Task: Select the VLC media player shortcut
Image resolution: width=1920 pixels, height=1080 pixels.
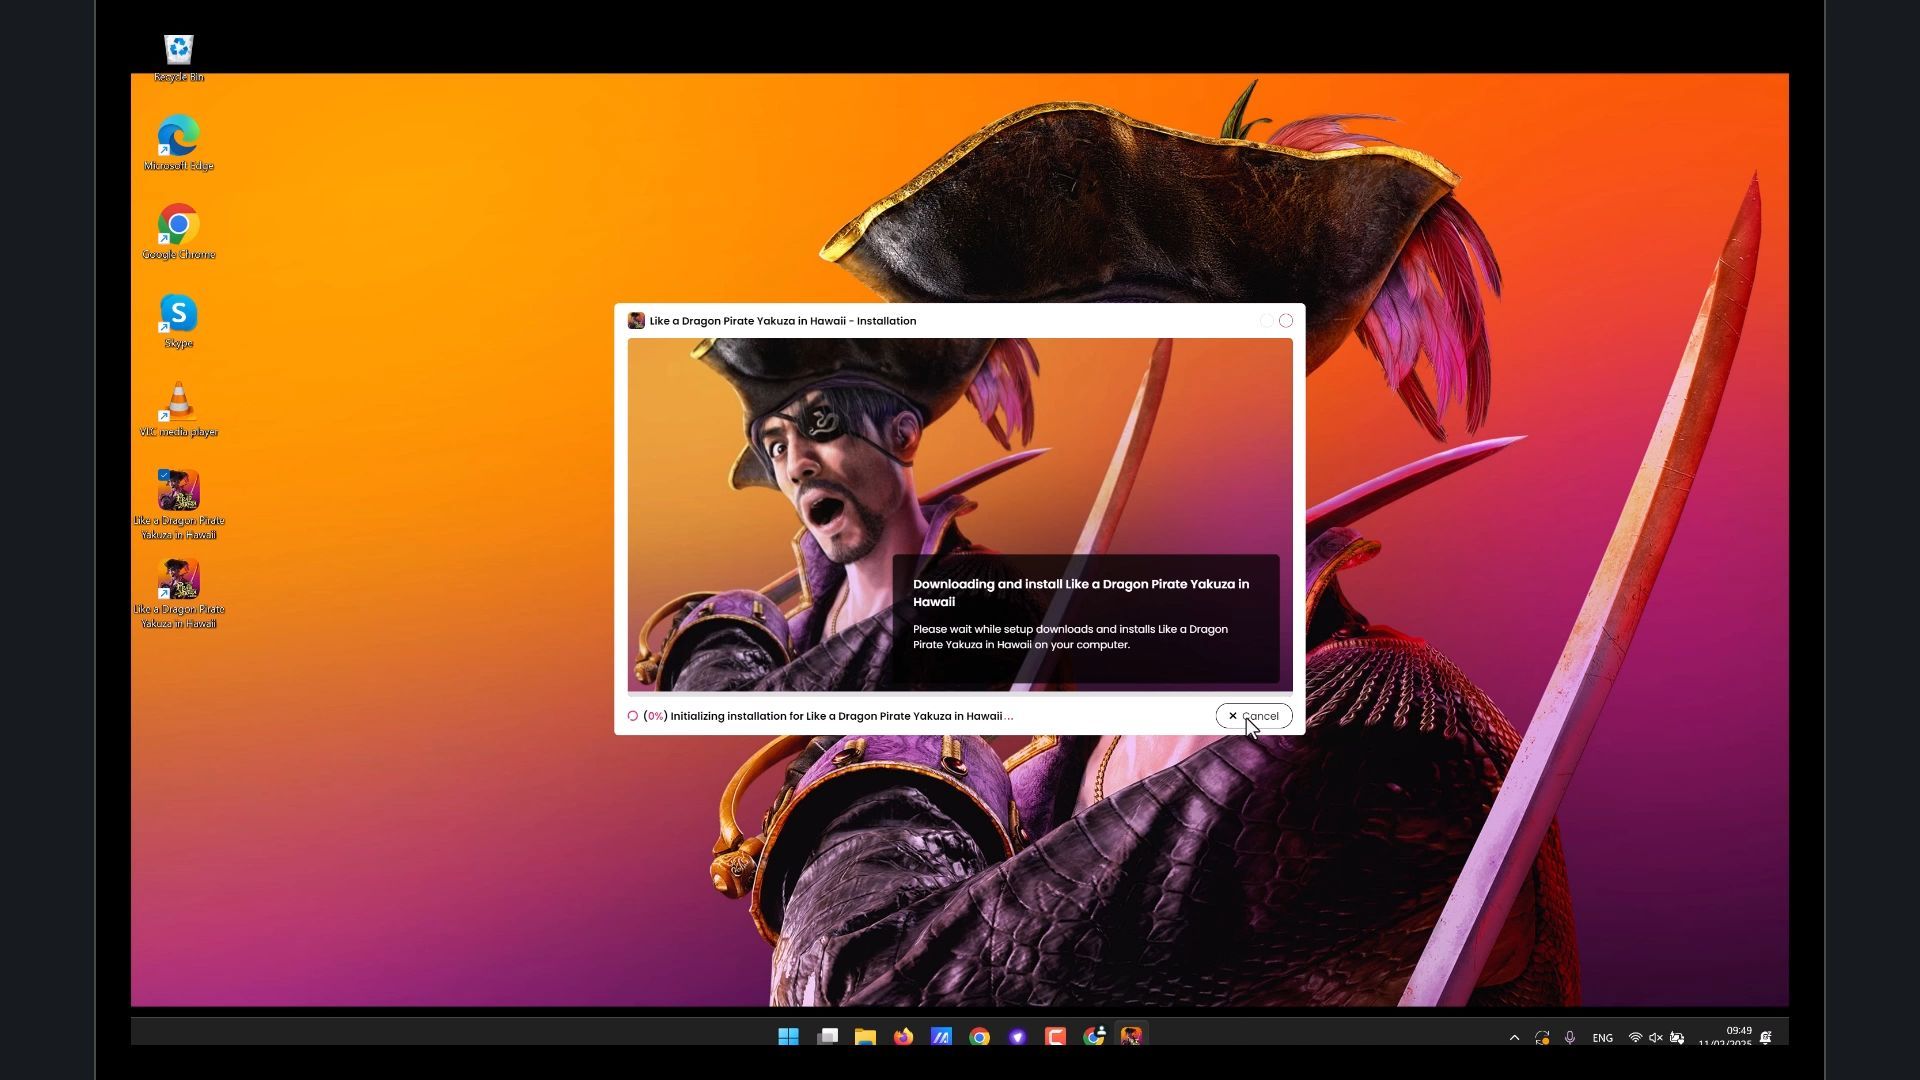Action: tap(178, 410)
